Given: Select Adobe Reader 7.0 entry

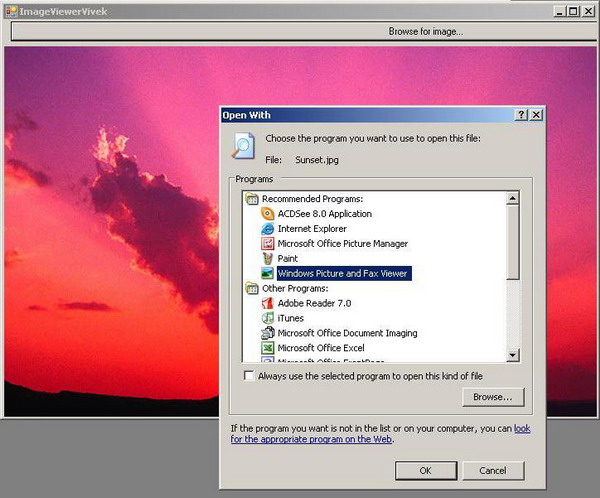Looking at the screenshot, I should [314, 303].
